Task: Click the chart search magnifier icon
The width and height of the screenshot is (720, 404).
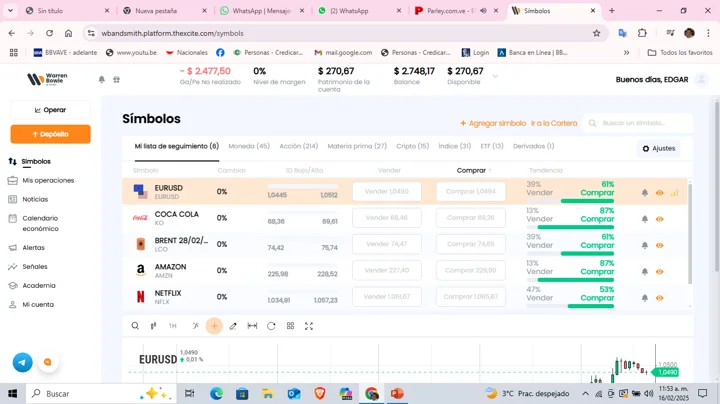Action: (135, 326)
